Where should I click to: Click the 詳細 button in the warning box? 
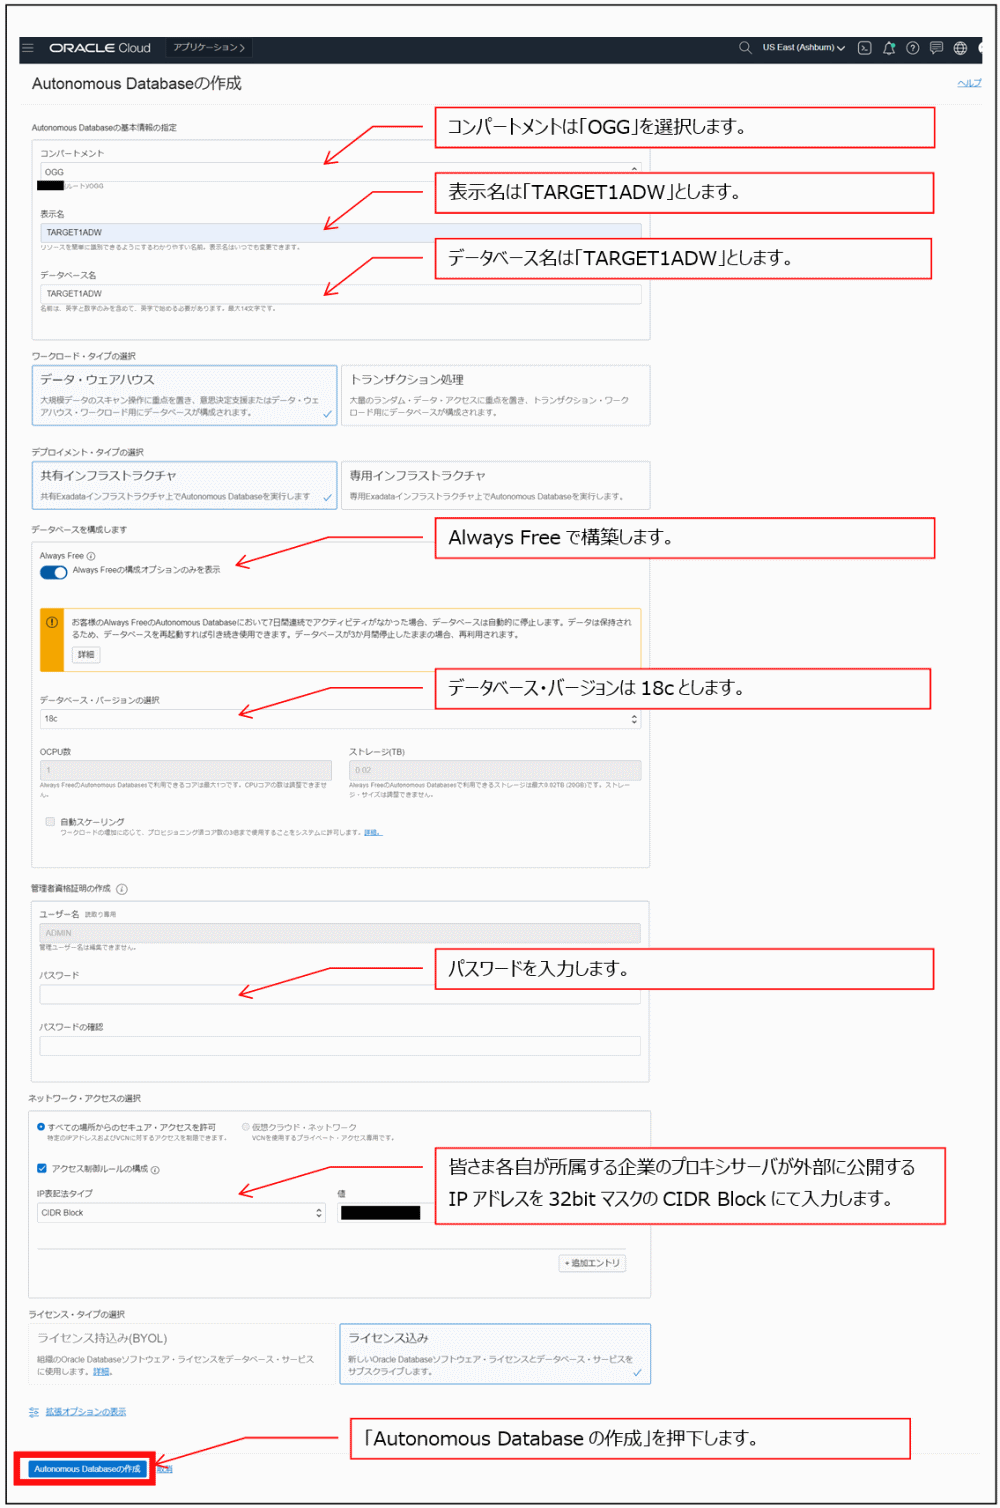[86, 655]
